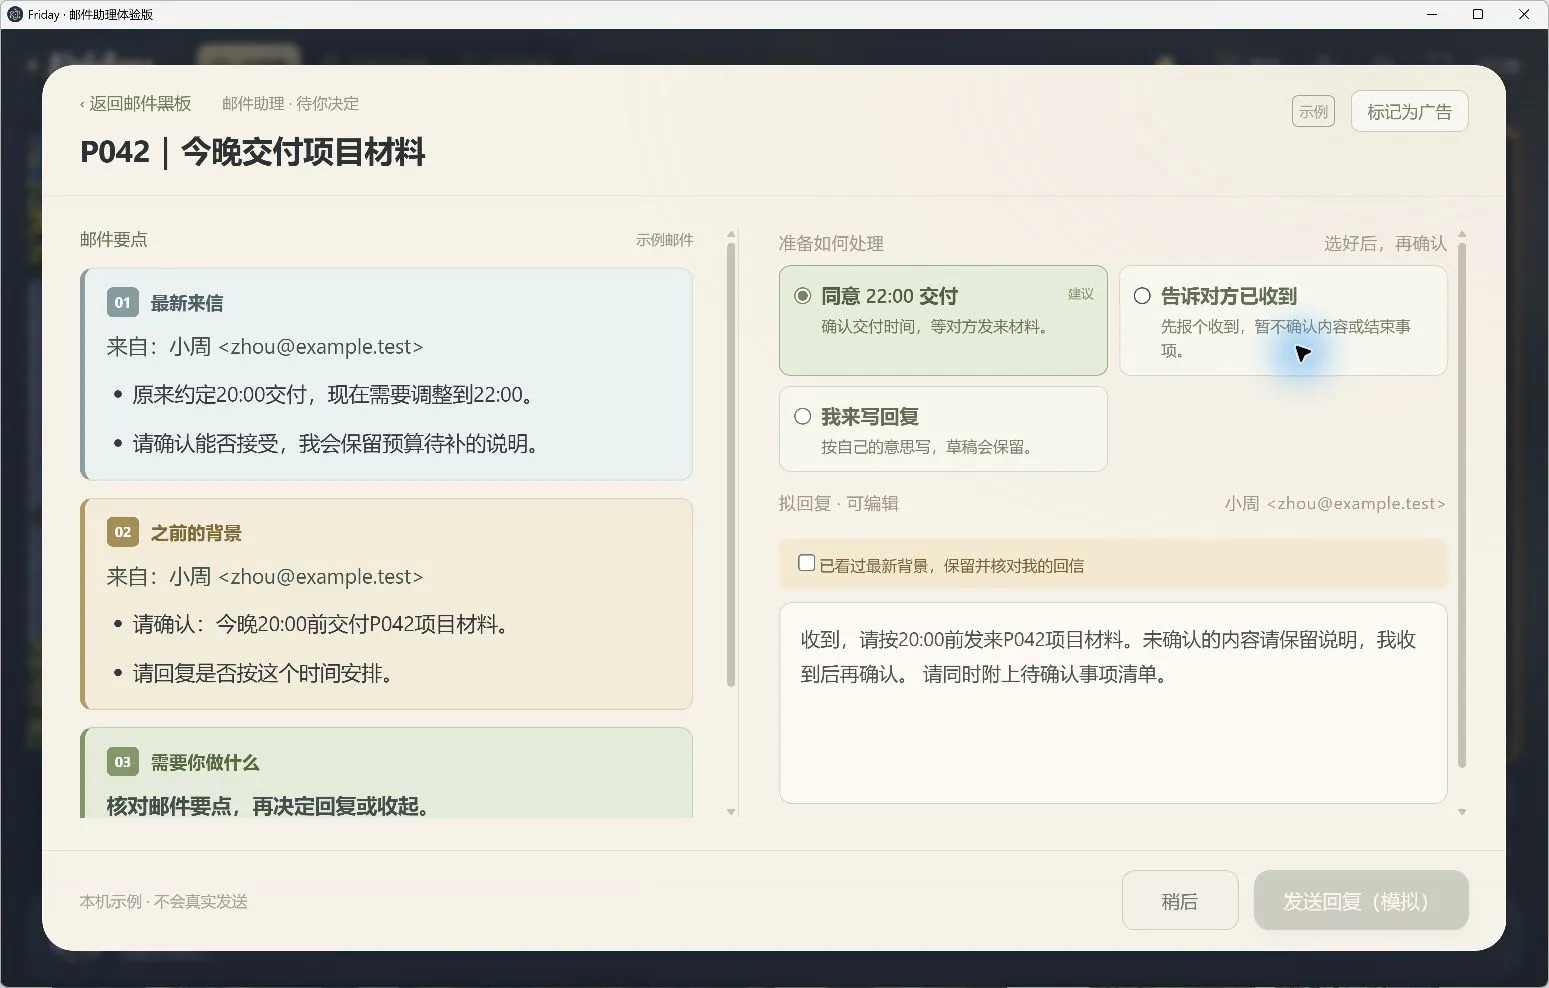
Task: Click the left panel scrollbar up arrow
Action: (x=731, y=234)
